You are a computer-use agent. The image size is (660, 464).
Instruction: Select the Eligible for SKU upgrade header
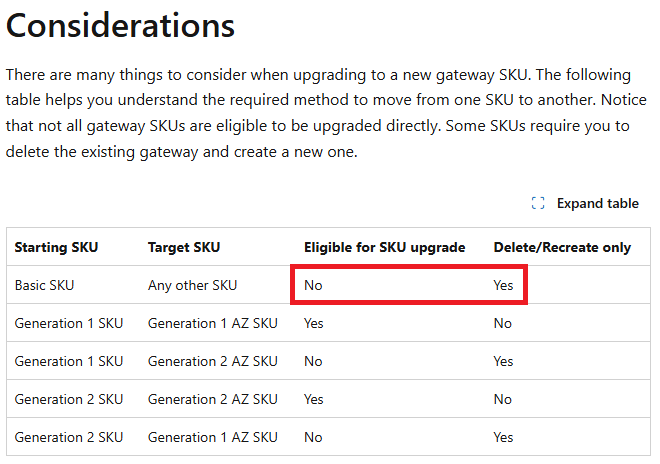click(x=384, y=247)
